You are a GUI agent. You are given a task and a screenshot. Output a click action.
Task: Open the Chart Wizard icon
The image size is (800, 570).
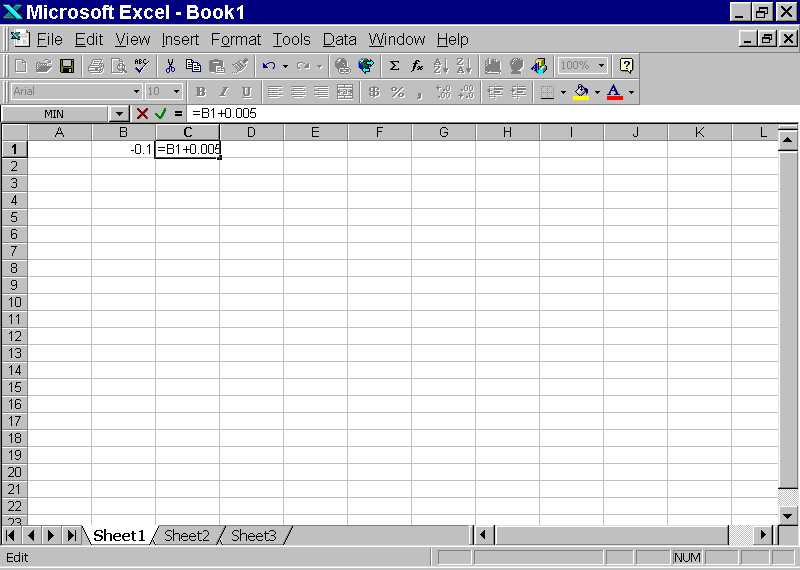click(x=492, y=66)
